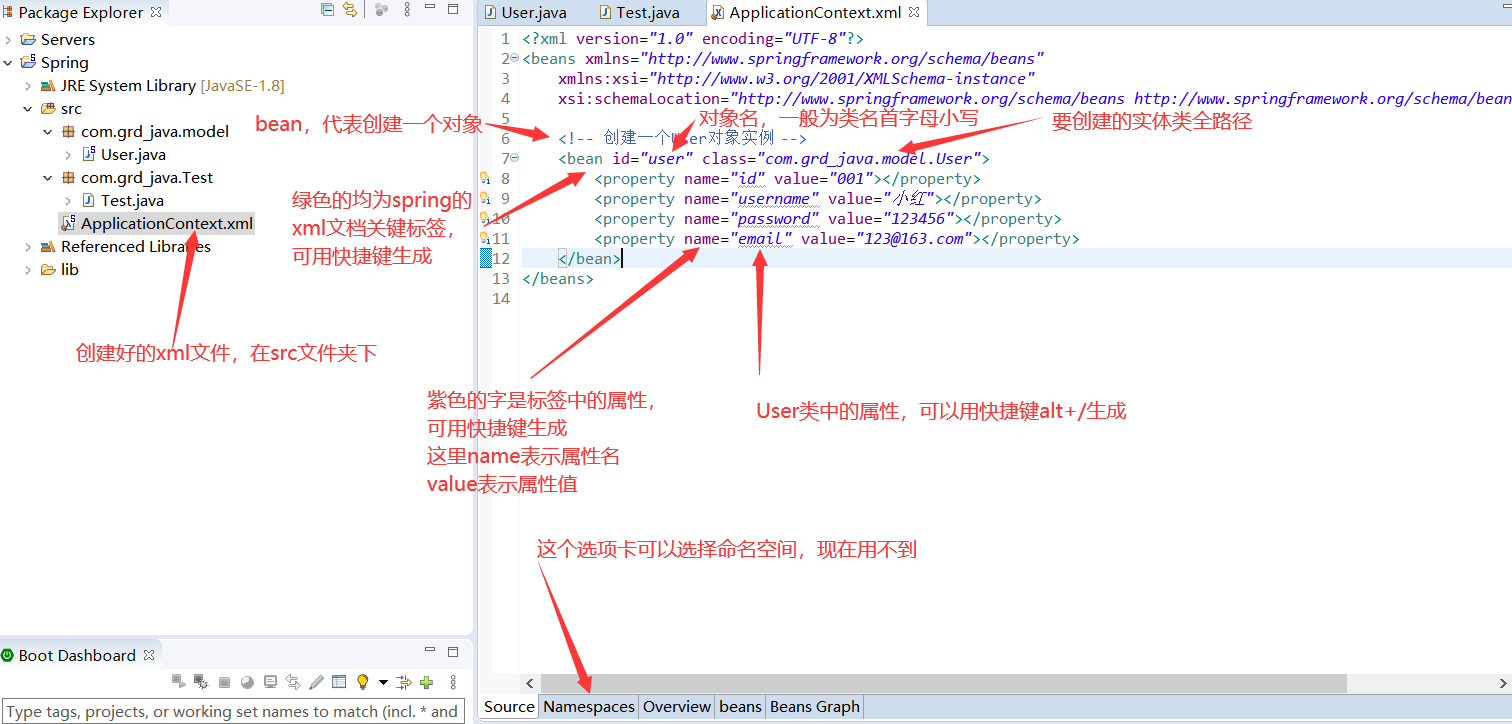Click the Boot Dashboard properties table icon
Image resolution: width=1512 pixels, height=724 pixels.
coord(339,682)
